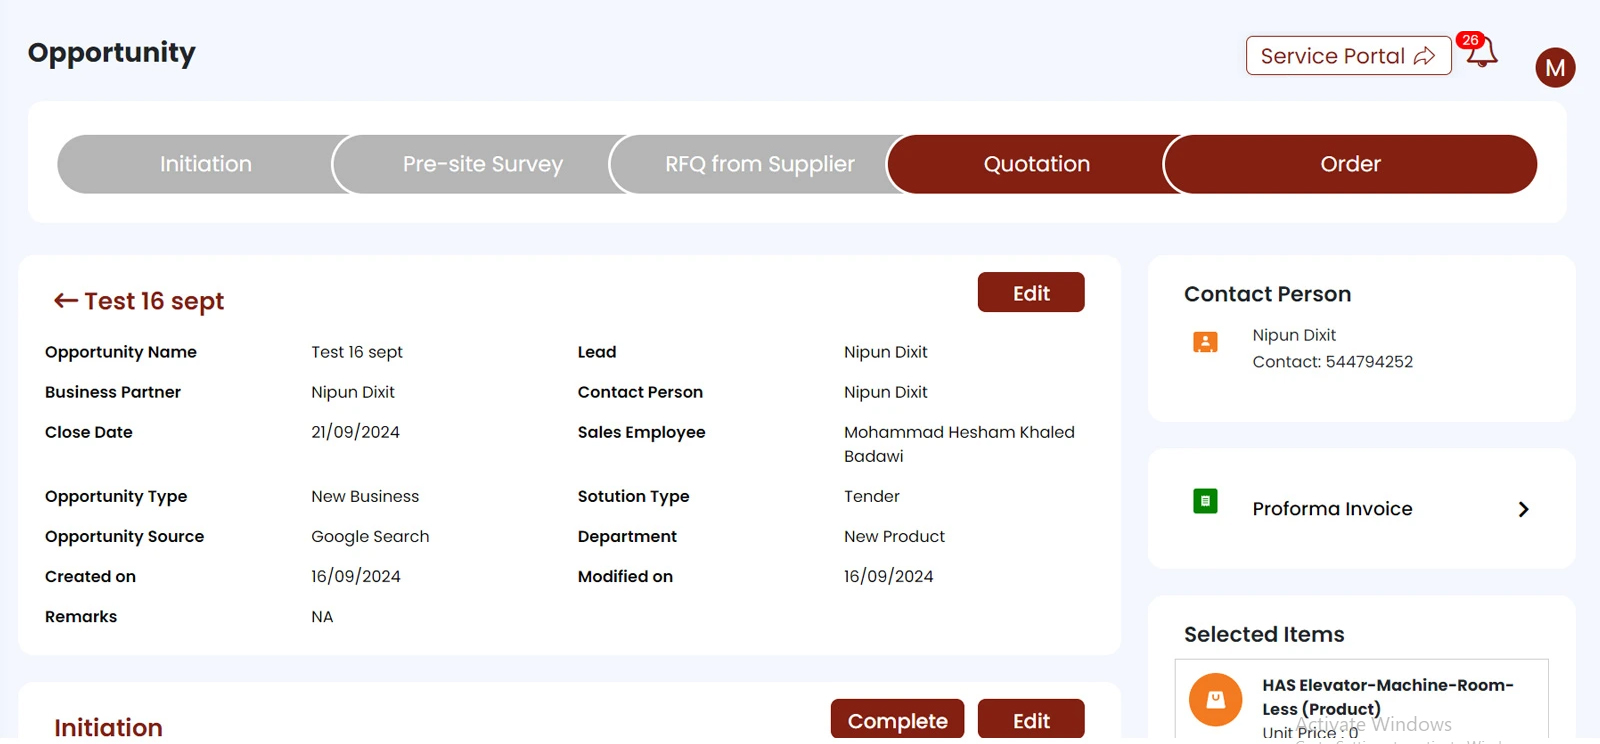Click the Selected Items heading
The image size is (1600, 744).
click(1264, 634)
